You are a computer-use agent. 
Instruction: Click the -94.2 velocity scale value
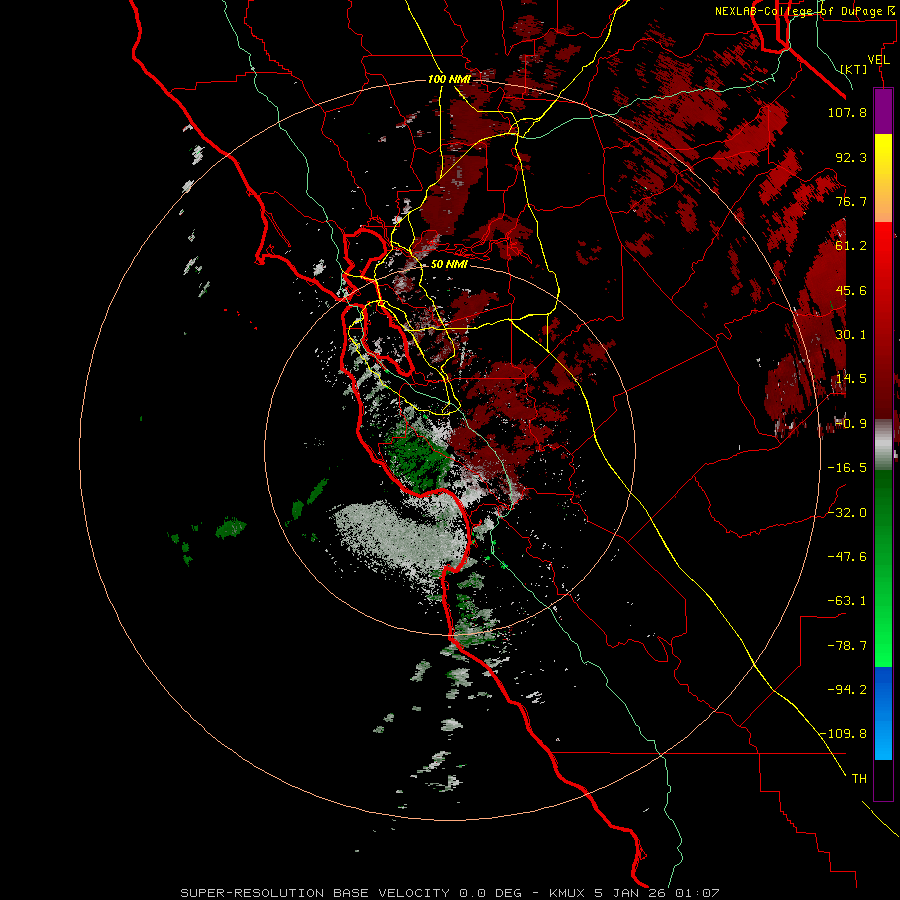tap(847, 690)
